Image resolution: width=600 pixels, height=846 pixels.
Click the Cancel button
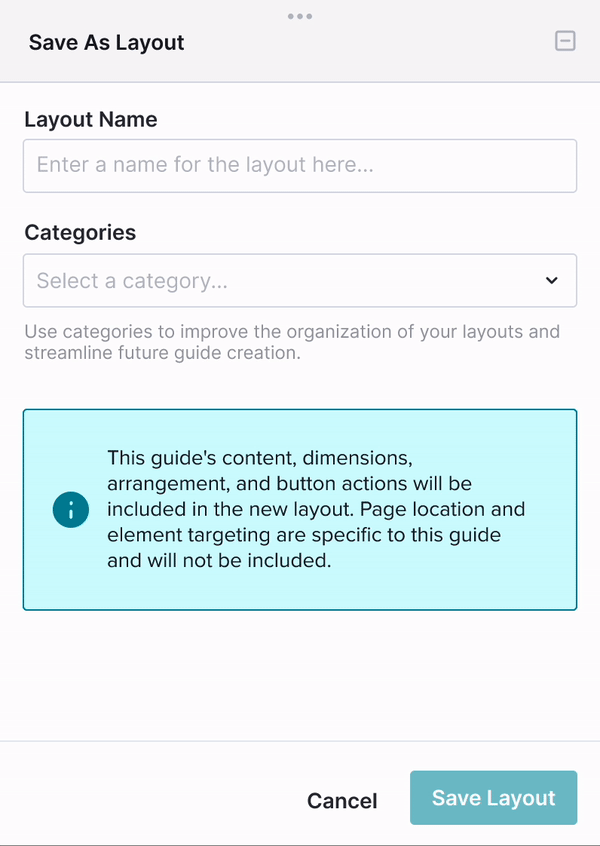pyautogui.click(x=342, y=801)
